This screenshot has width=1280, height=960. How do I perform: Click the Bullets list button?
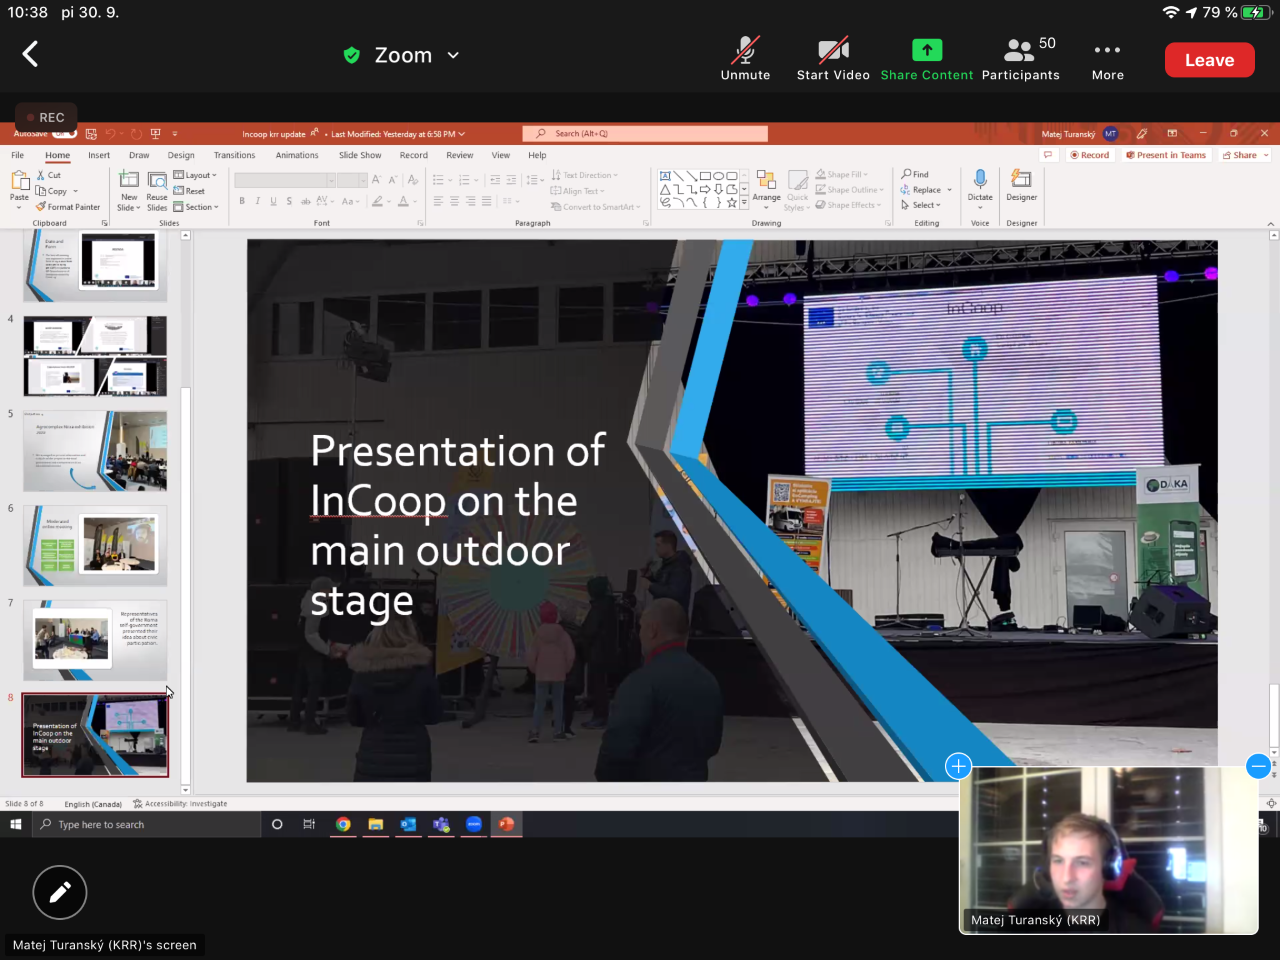click(438, 180)
